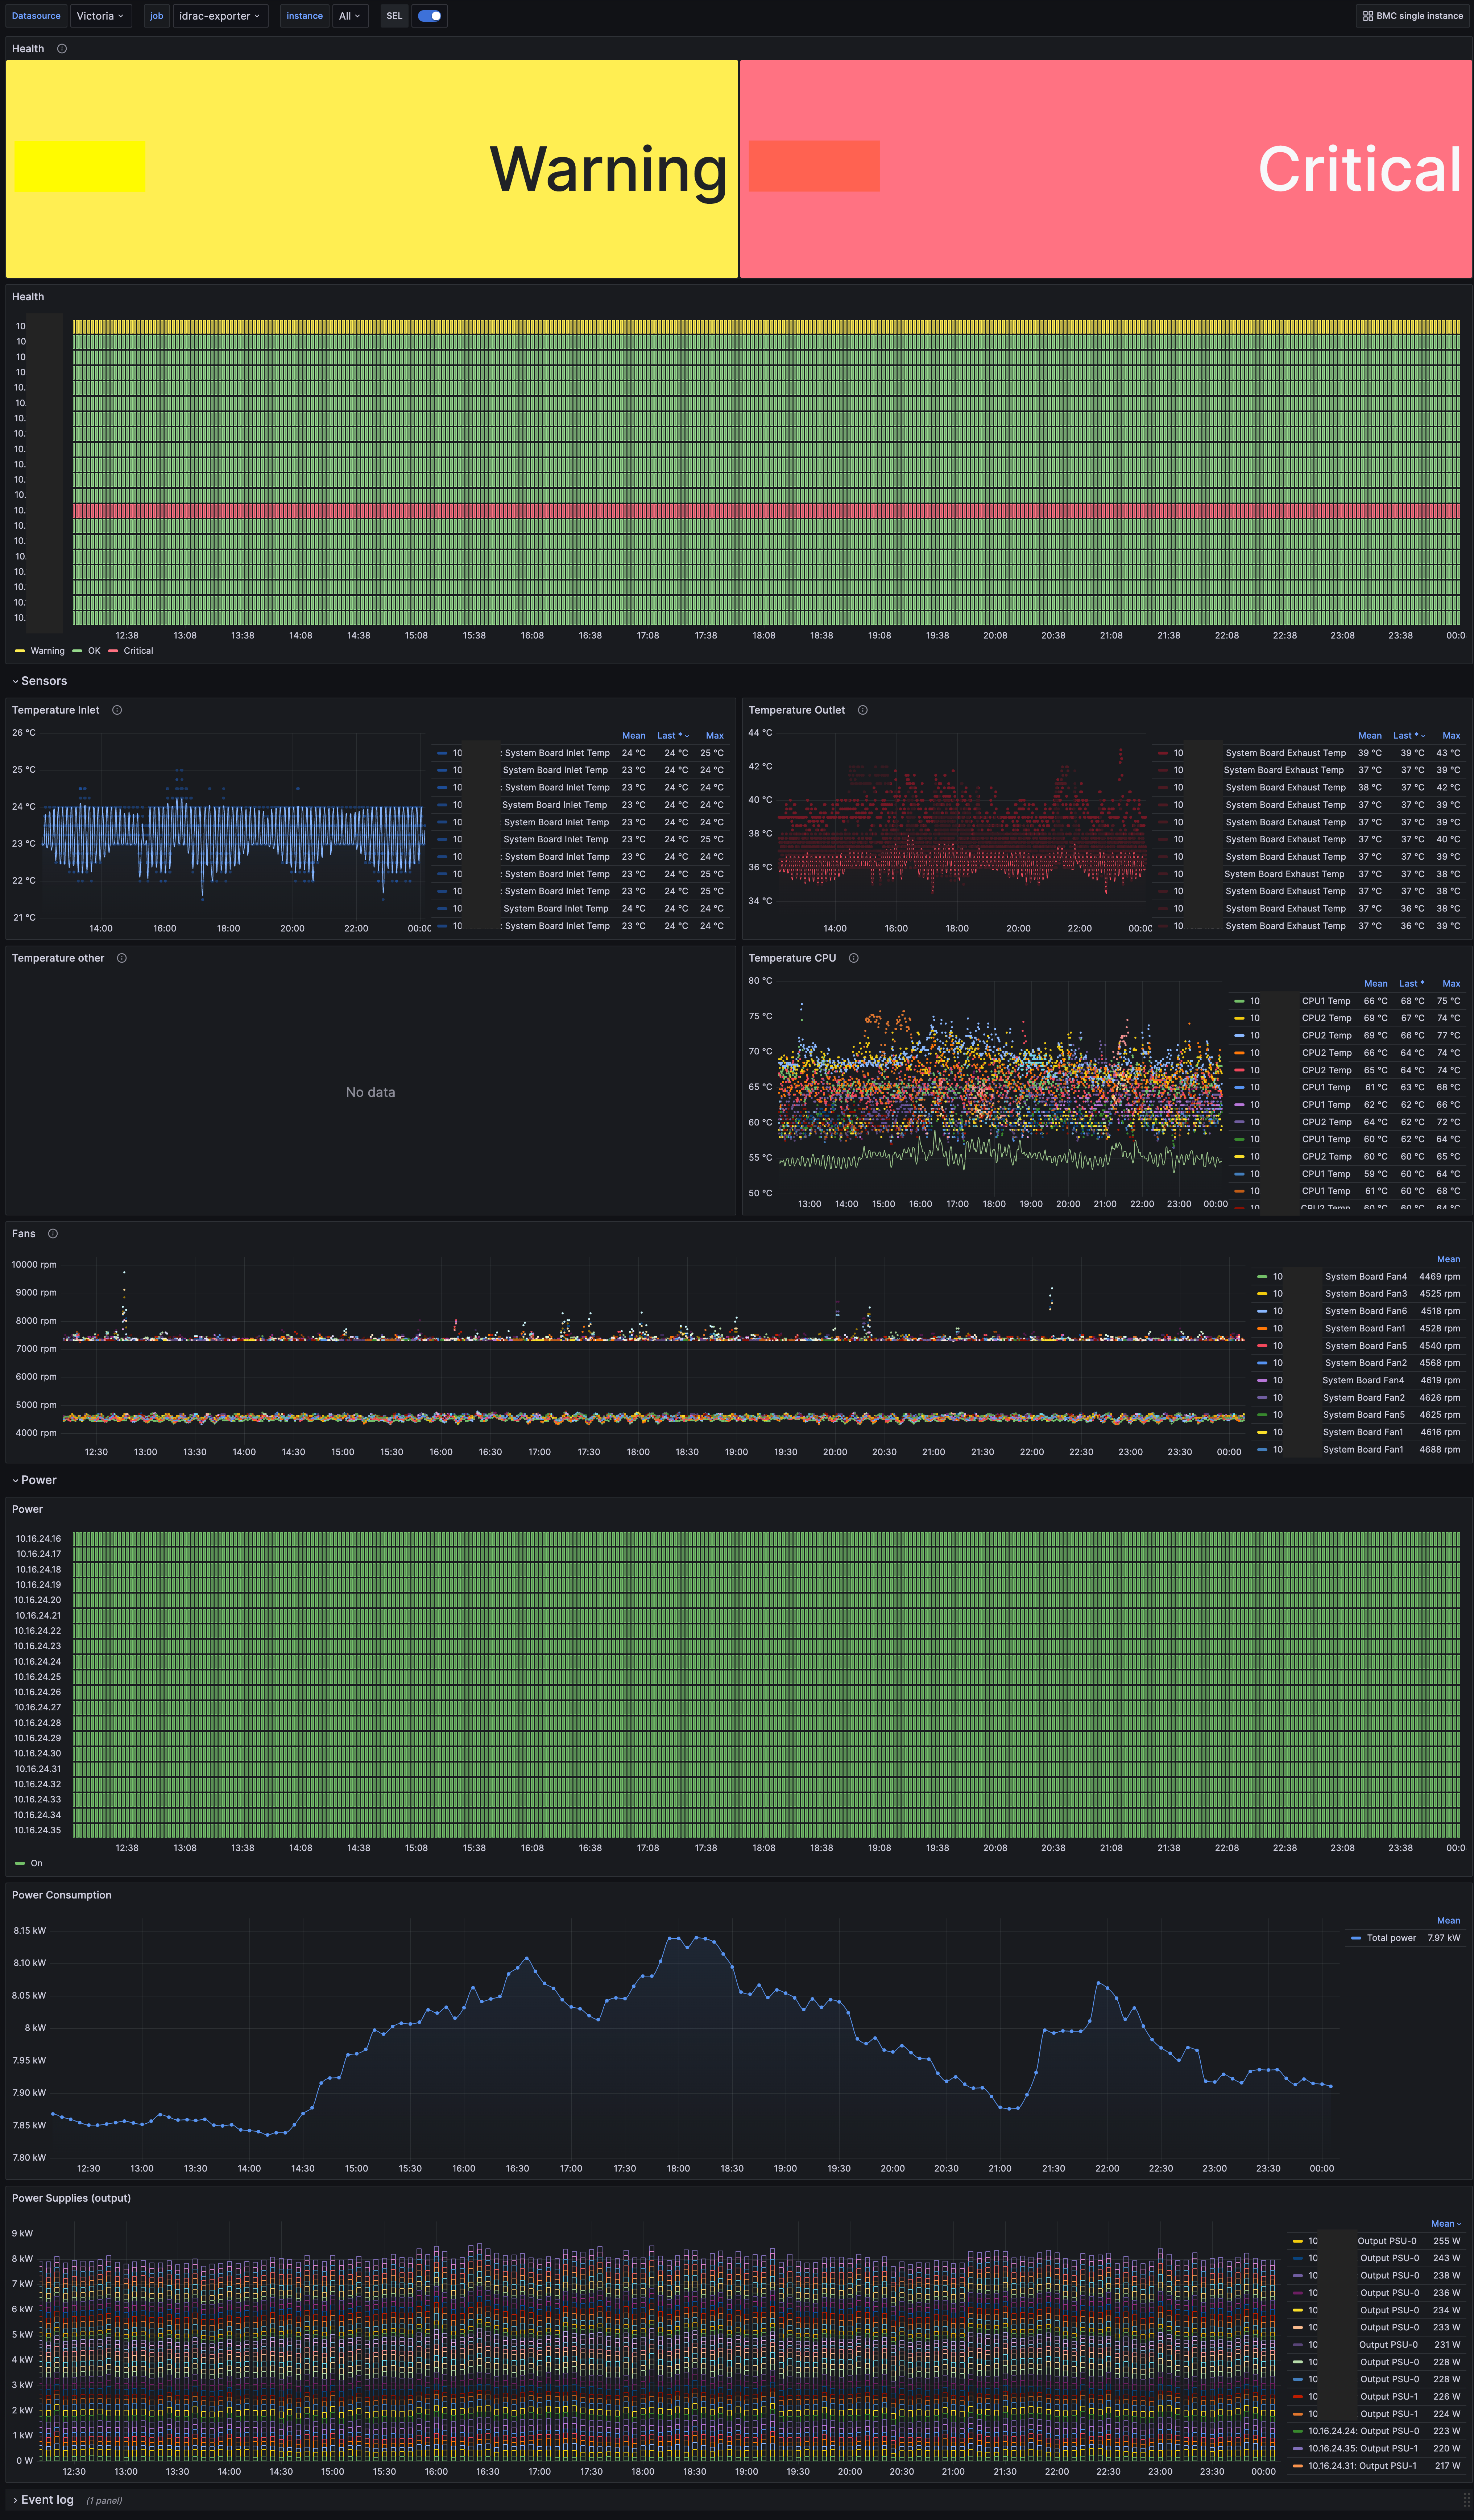The image size is (1474, 2520).
Task: Toggle the SEL switch off
Action: tap(430, 16)
